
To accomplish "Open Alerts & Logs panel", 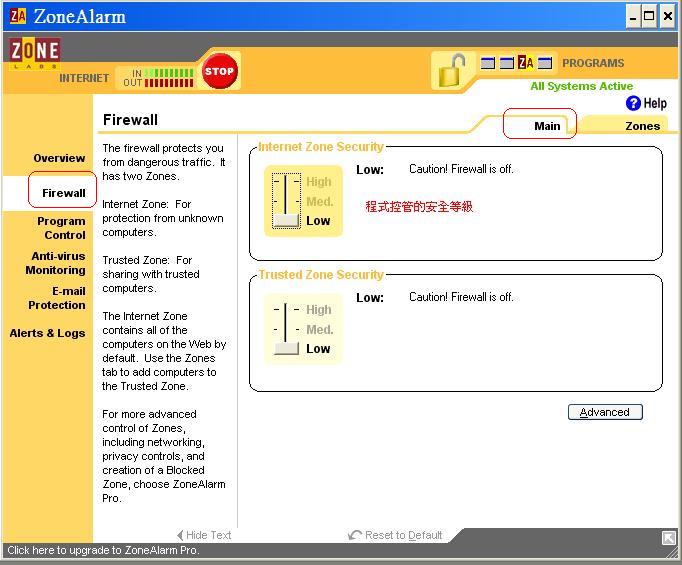I will (47, 333).
